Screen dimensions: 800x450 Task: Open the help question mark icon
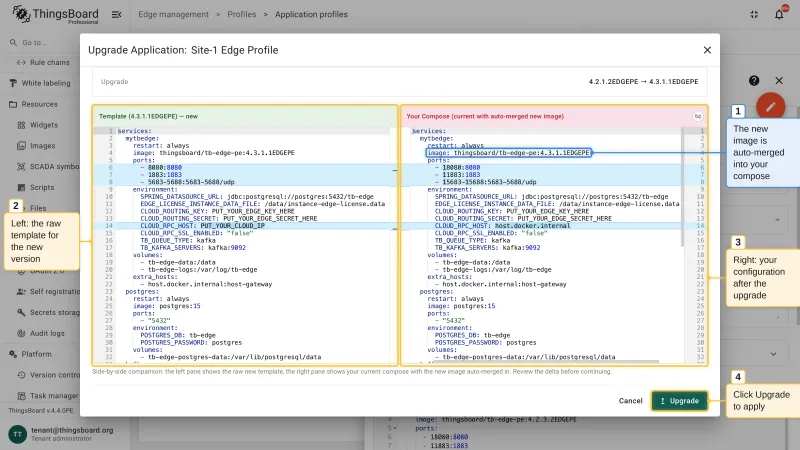[x=754, y=81]
